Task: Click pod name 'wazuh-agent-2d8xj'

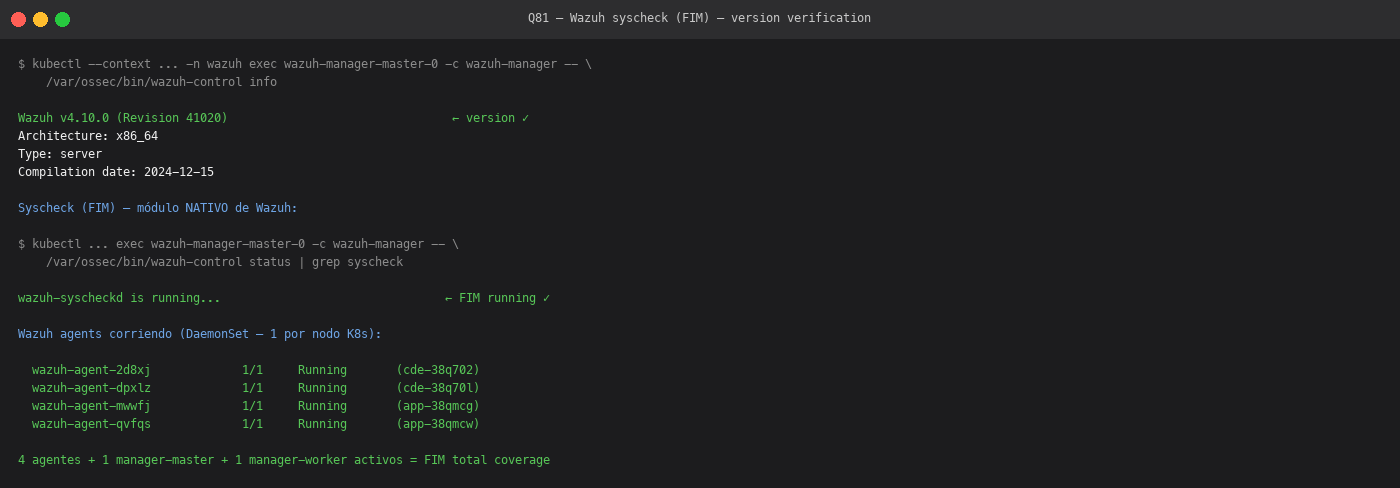Action: [x=91, y=370]
